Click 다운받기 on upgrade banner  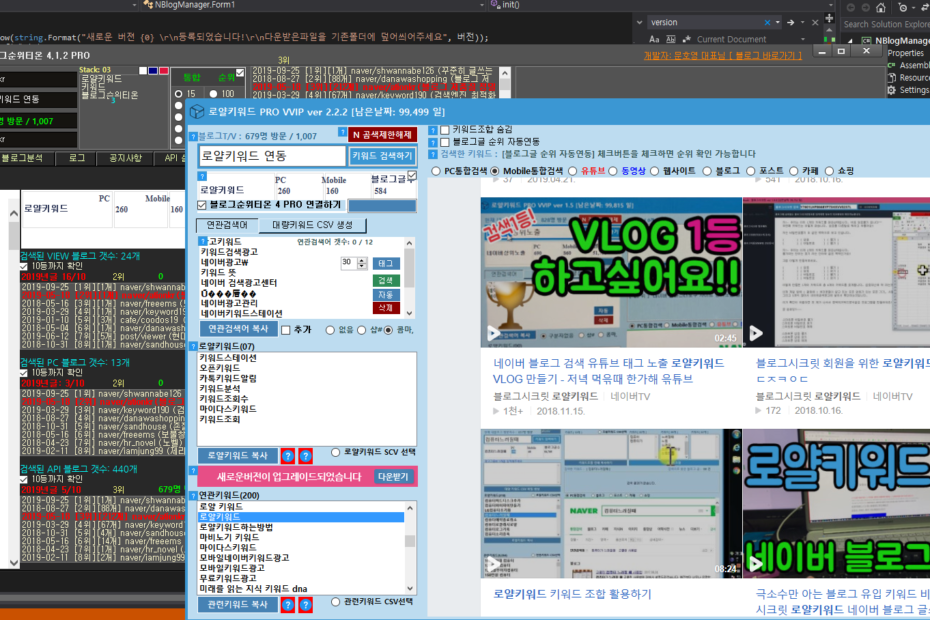pos(392,476)
